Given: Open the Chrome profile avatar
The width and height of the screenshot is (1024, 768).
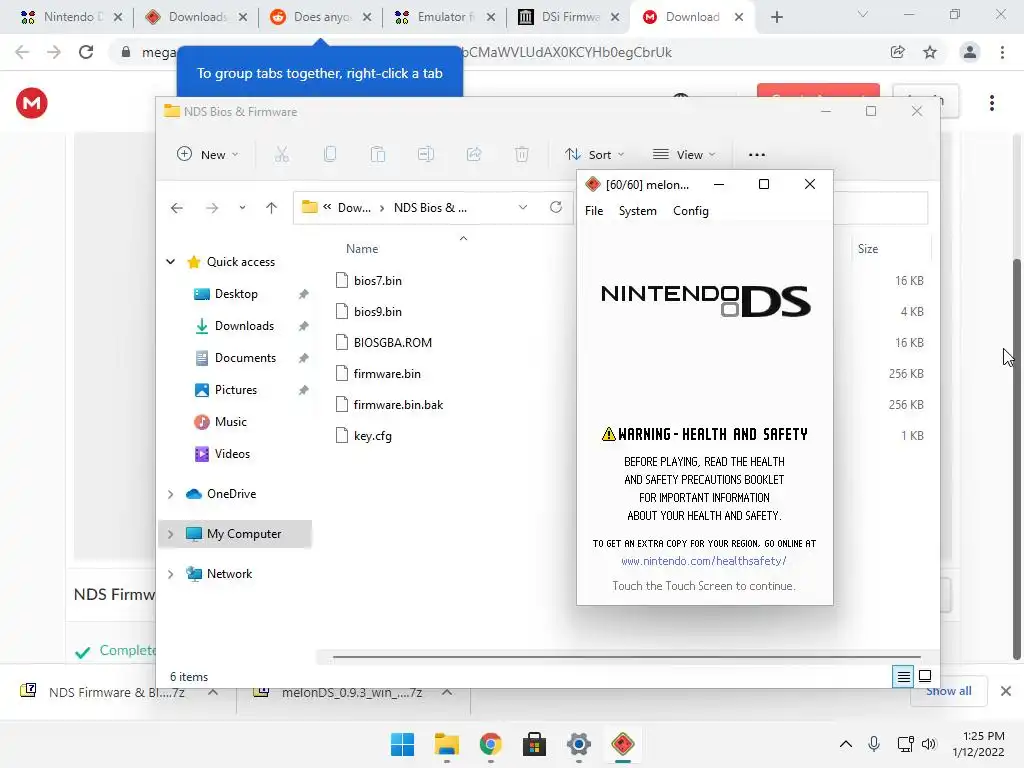Looking at the screenshot, I should pos(970,52).
